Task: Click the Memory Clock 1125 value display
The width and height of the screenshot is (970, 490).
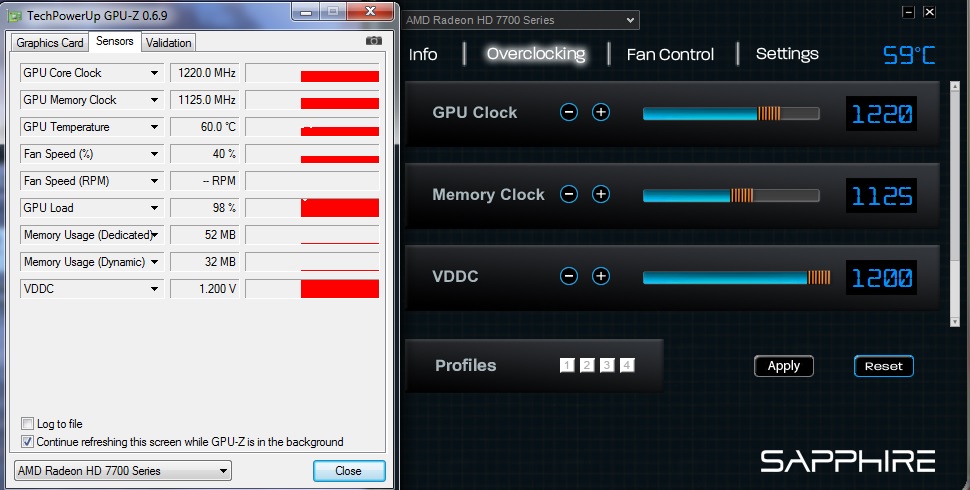Action: point(882,196)
